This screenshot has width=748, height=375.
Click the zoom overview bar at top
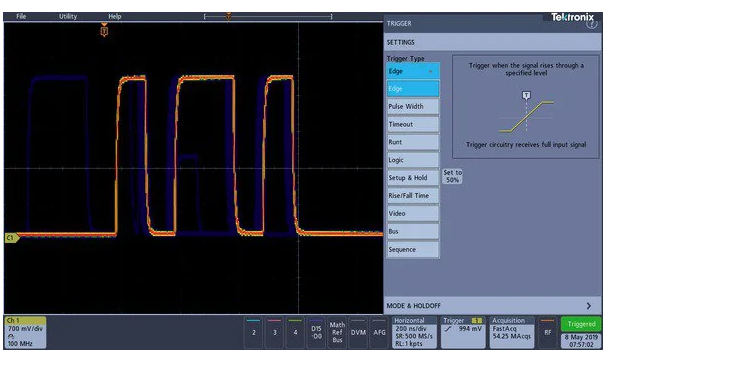[268, 17]
